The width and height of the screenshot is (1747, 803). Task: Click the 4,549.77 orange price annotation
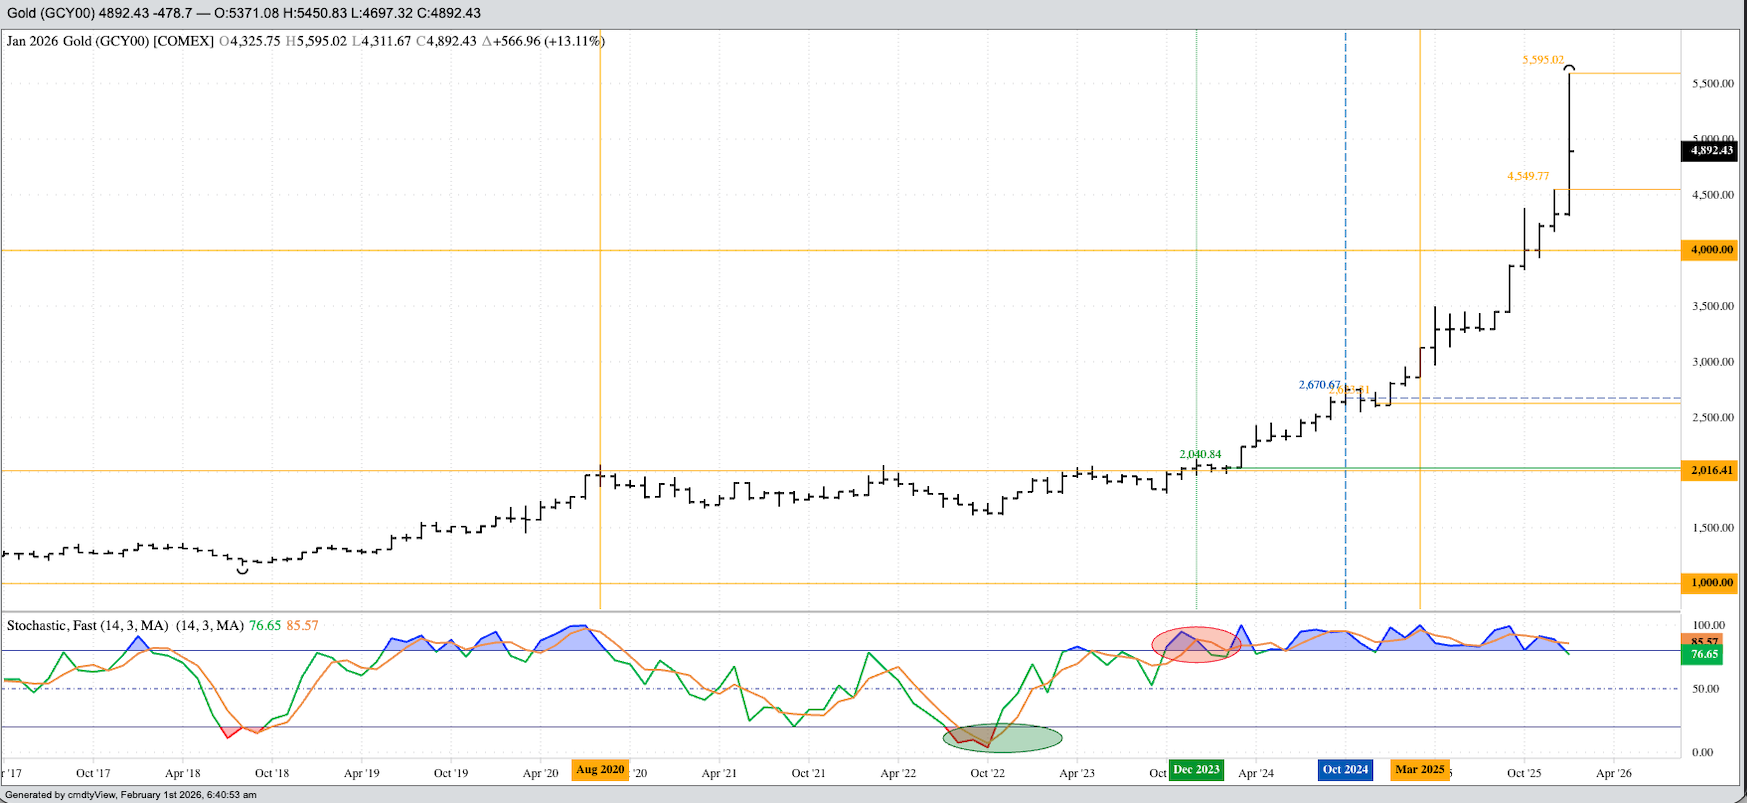click(1527, 176)
